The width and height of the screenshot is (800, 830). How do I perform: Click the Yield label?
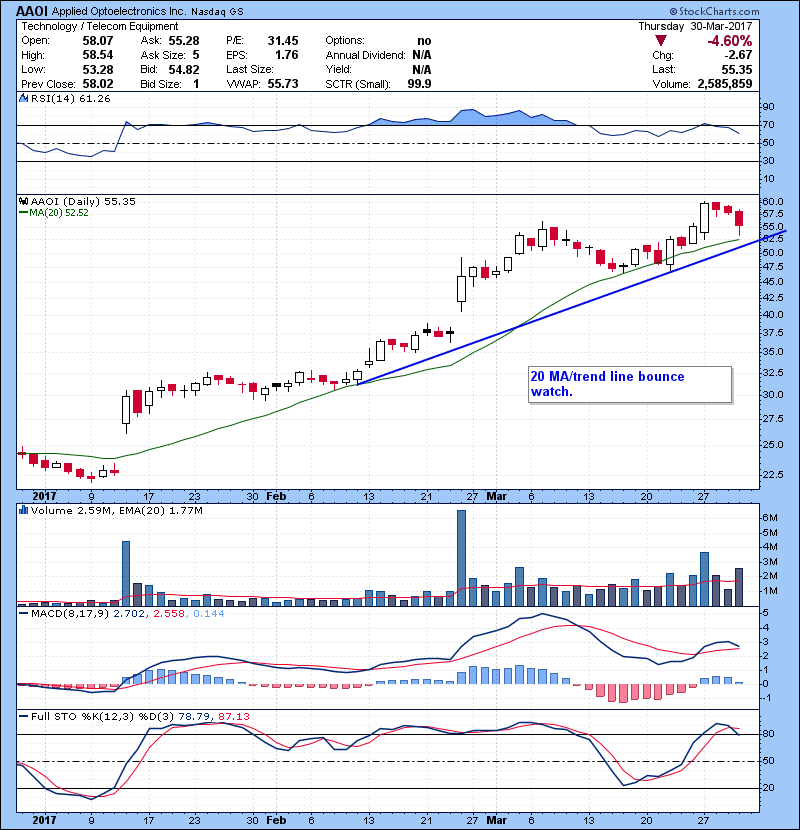(338, 69)
